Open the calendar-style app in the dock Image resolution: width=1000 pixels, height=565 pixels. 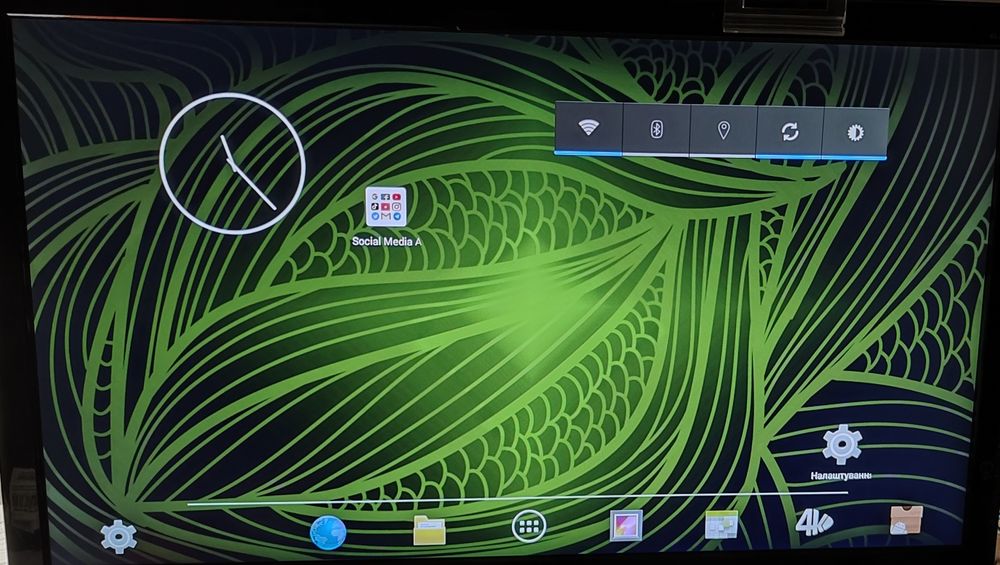pos(721,525)
